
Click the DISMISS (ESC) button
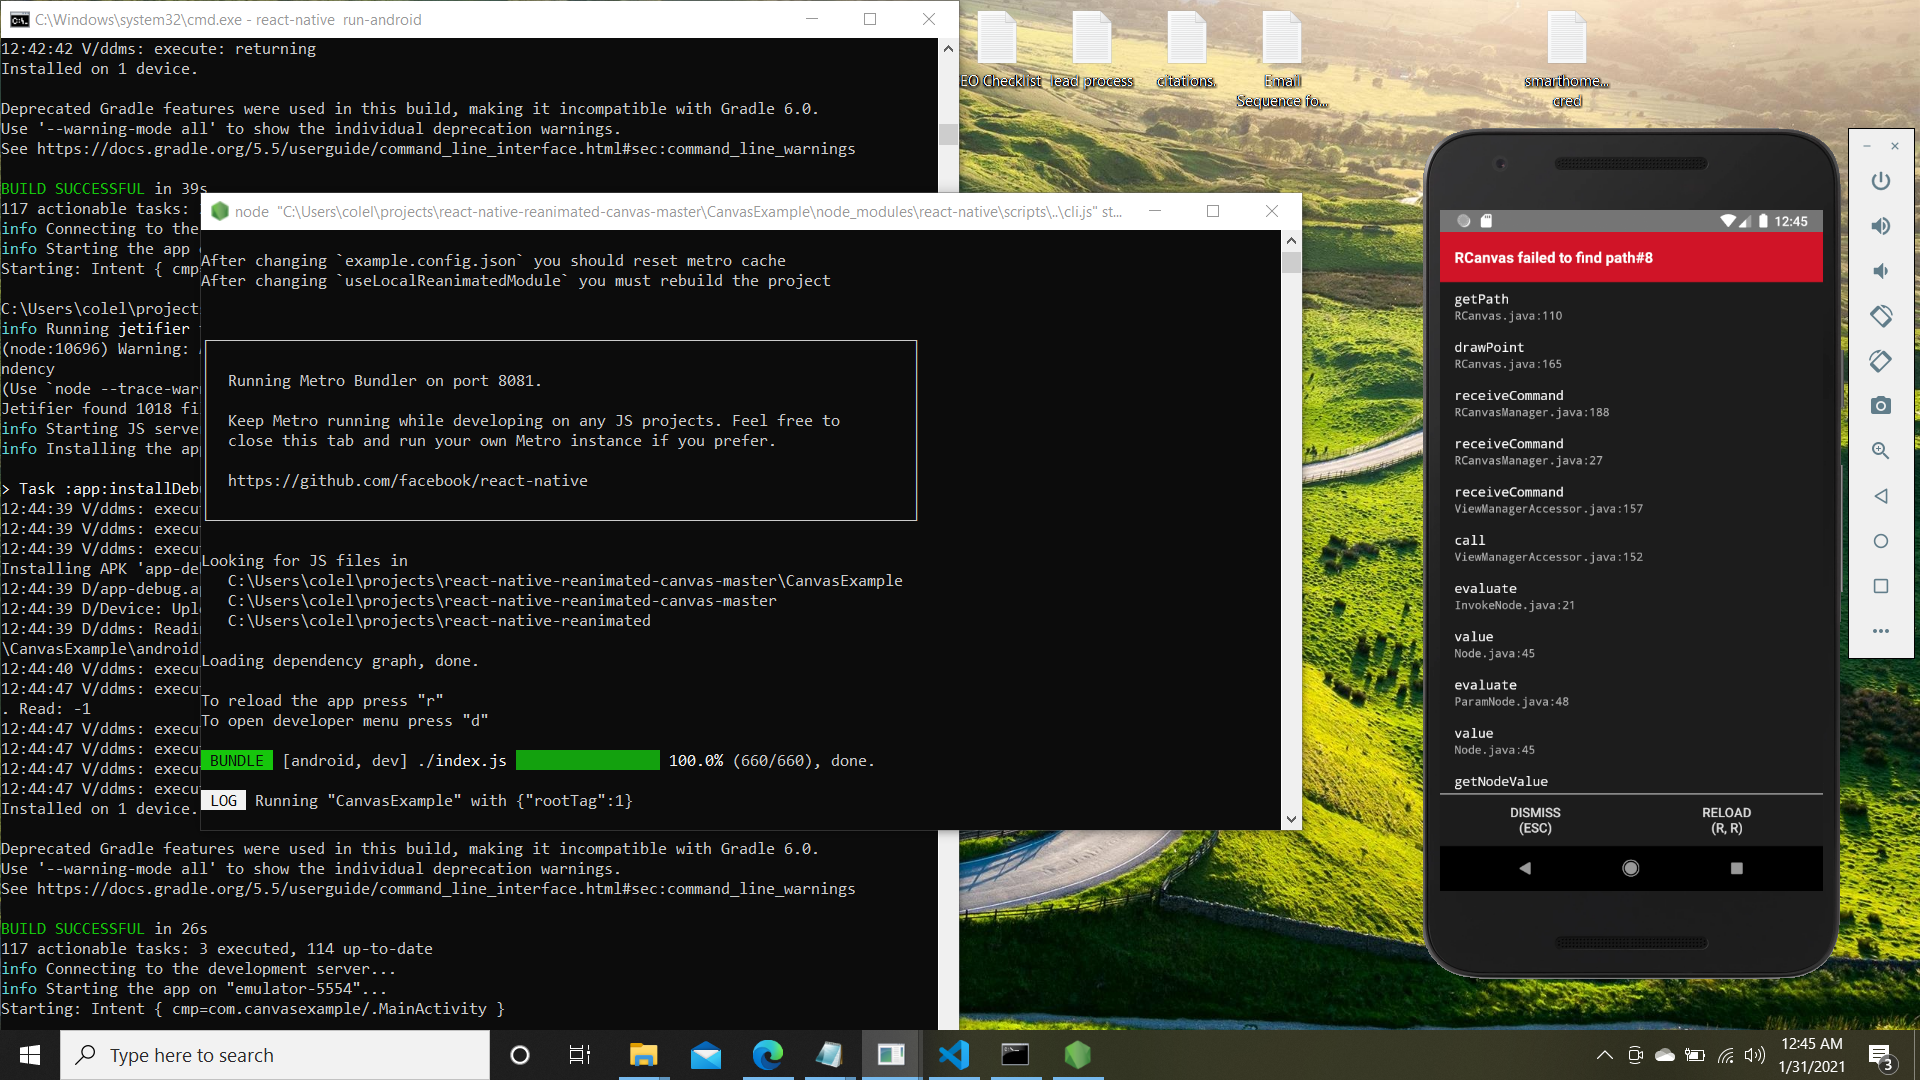(1535, 820)
